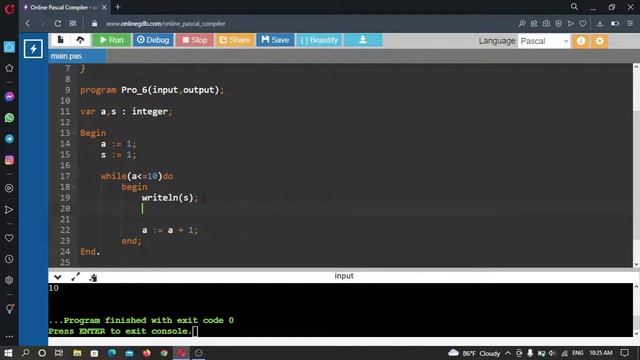
Task: Switch to the Online Pascal Compiler browser tab
Action: pos(63,7)
